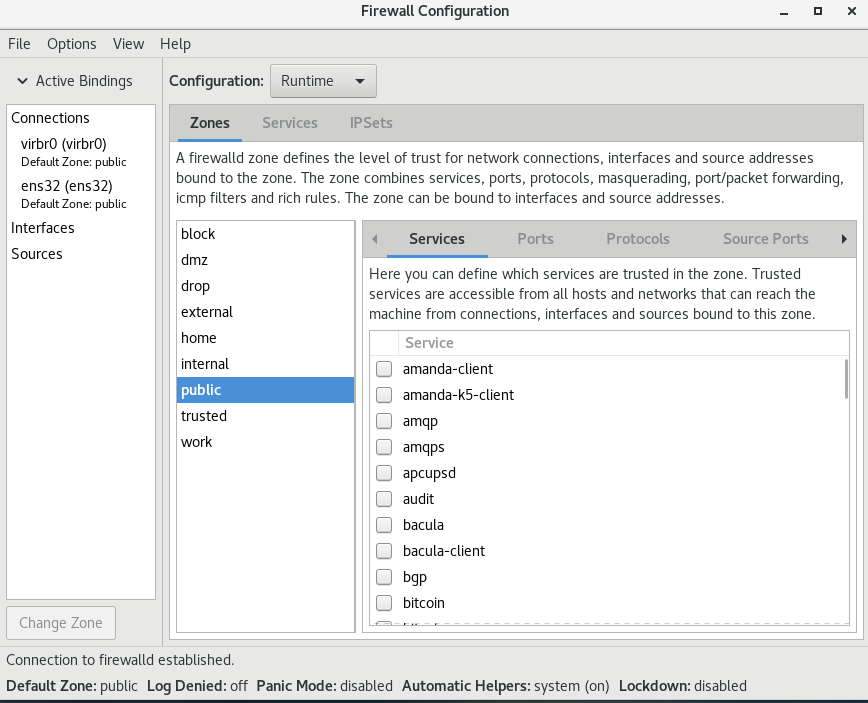Click the Change Zone button

point(61,623)
